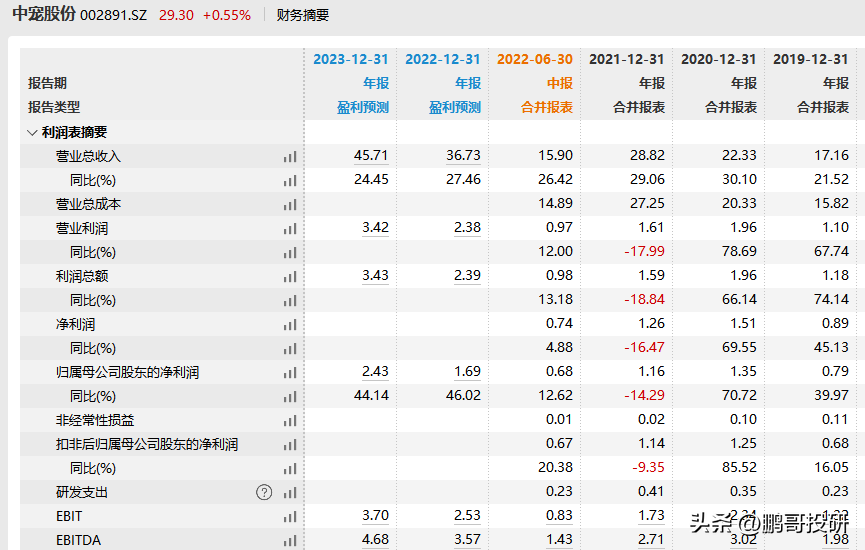Click help question mark beside 研发支出
The height and width of the screenshot is (550, 865).
264,492
